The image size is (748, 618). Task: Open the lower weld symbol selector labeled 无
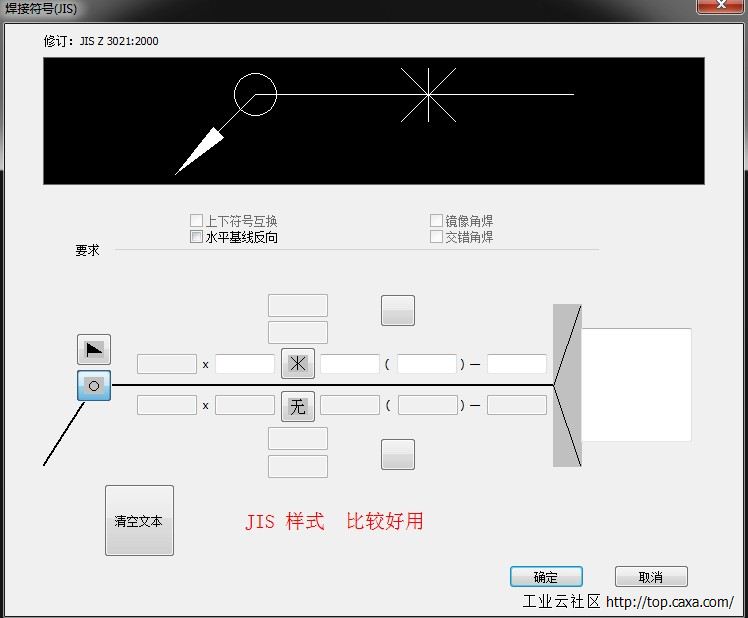[x=298, y=407]
